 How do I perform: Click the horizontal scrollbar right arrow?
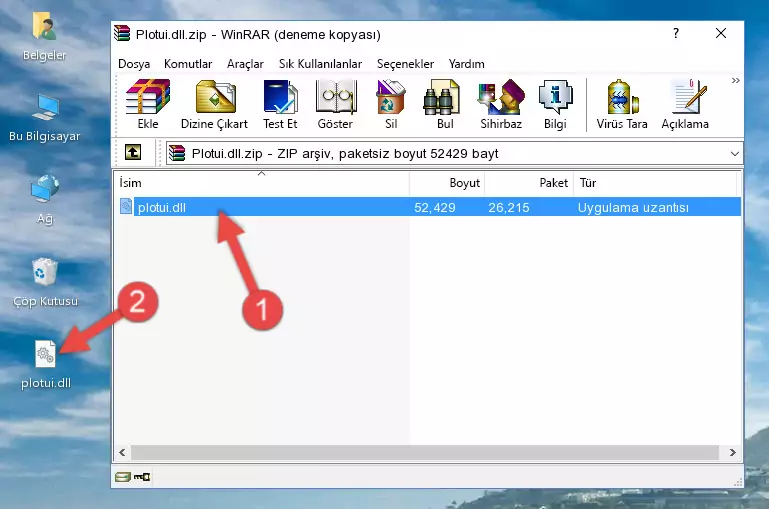(732, 452)
